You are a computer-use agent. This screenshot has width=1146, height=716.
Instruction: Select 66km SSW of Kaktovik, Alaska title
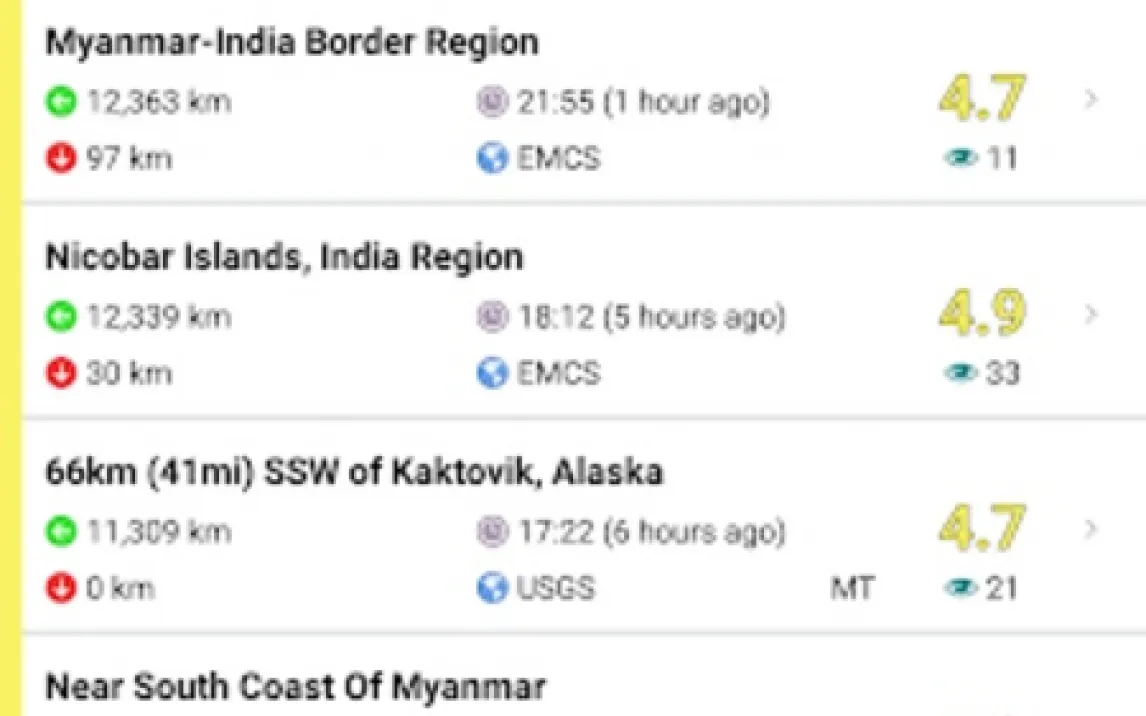pos(354,472)
